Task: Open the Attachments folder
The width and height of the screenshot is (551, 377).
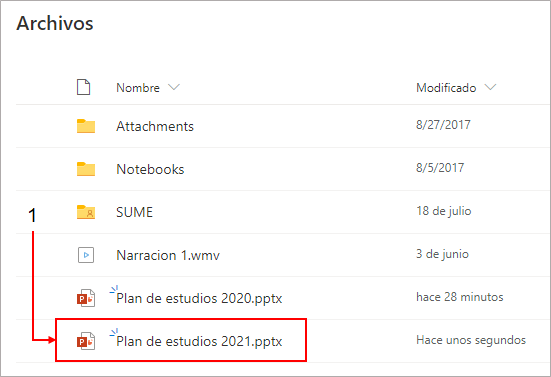Action: (155, 126)
